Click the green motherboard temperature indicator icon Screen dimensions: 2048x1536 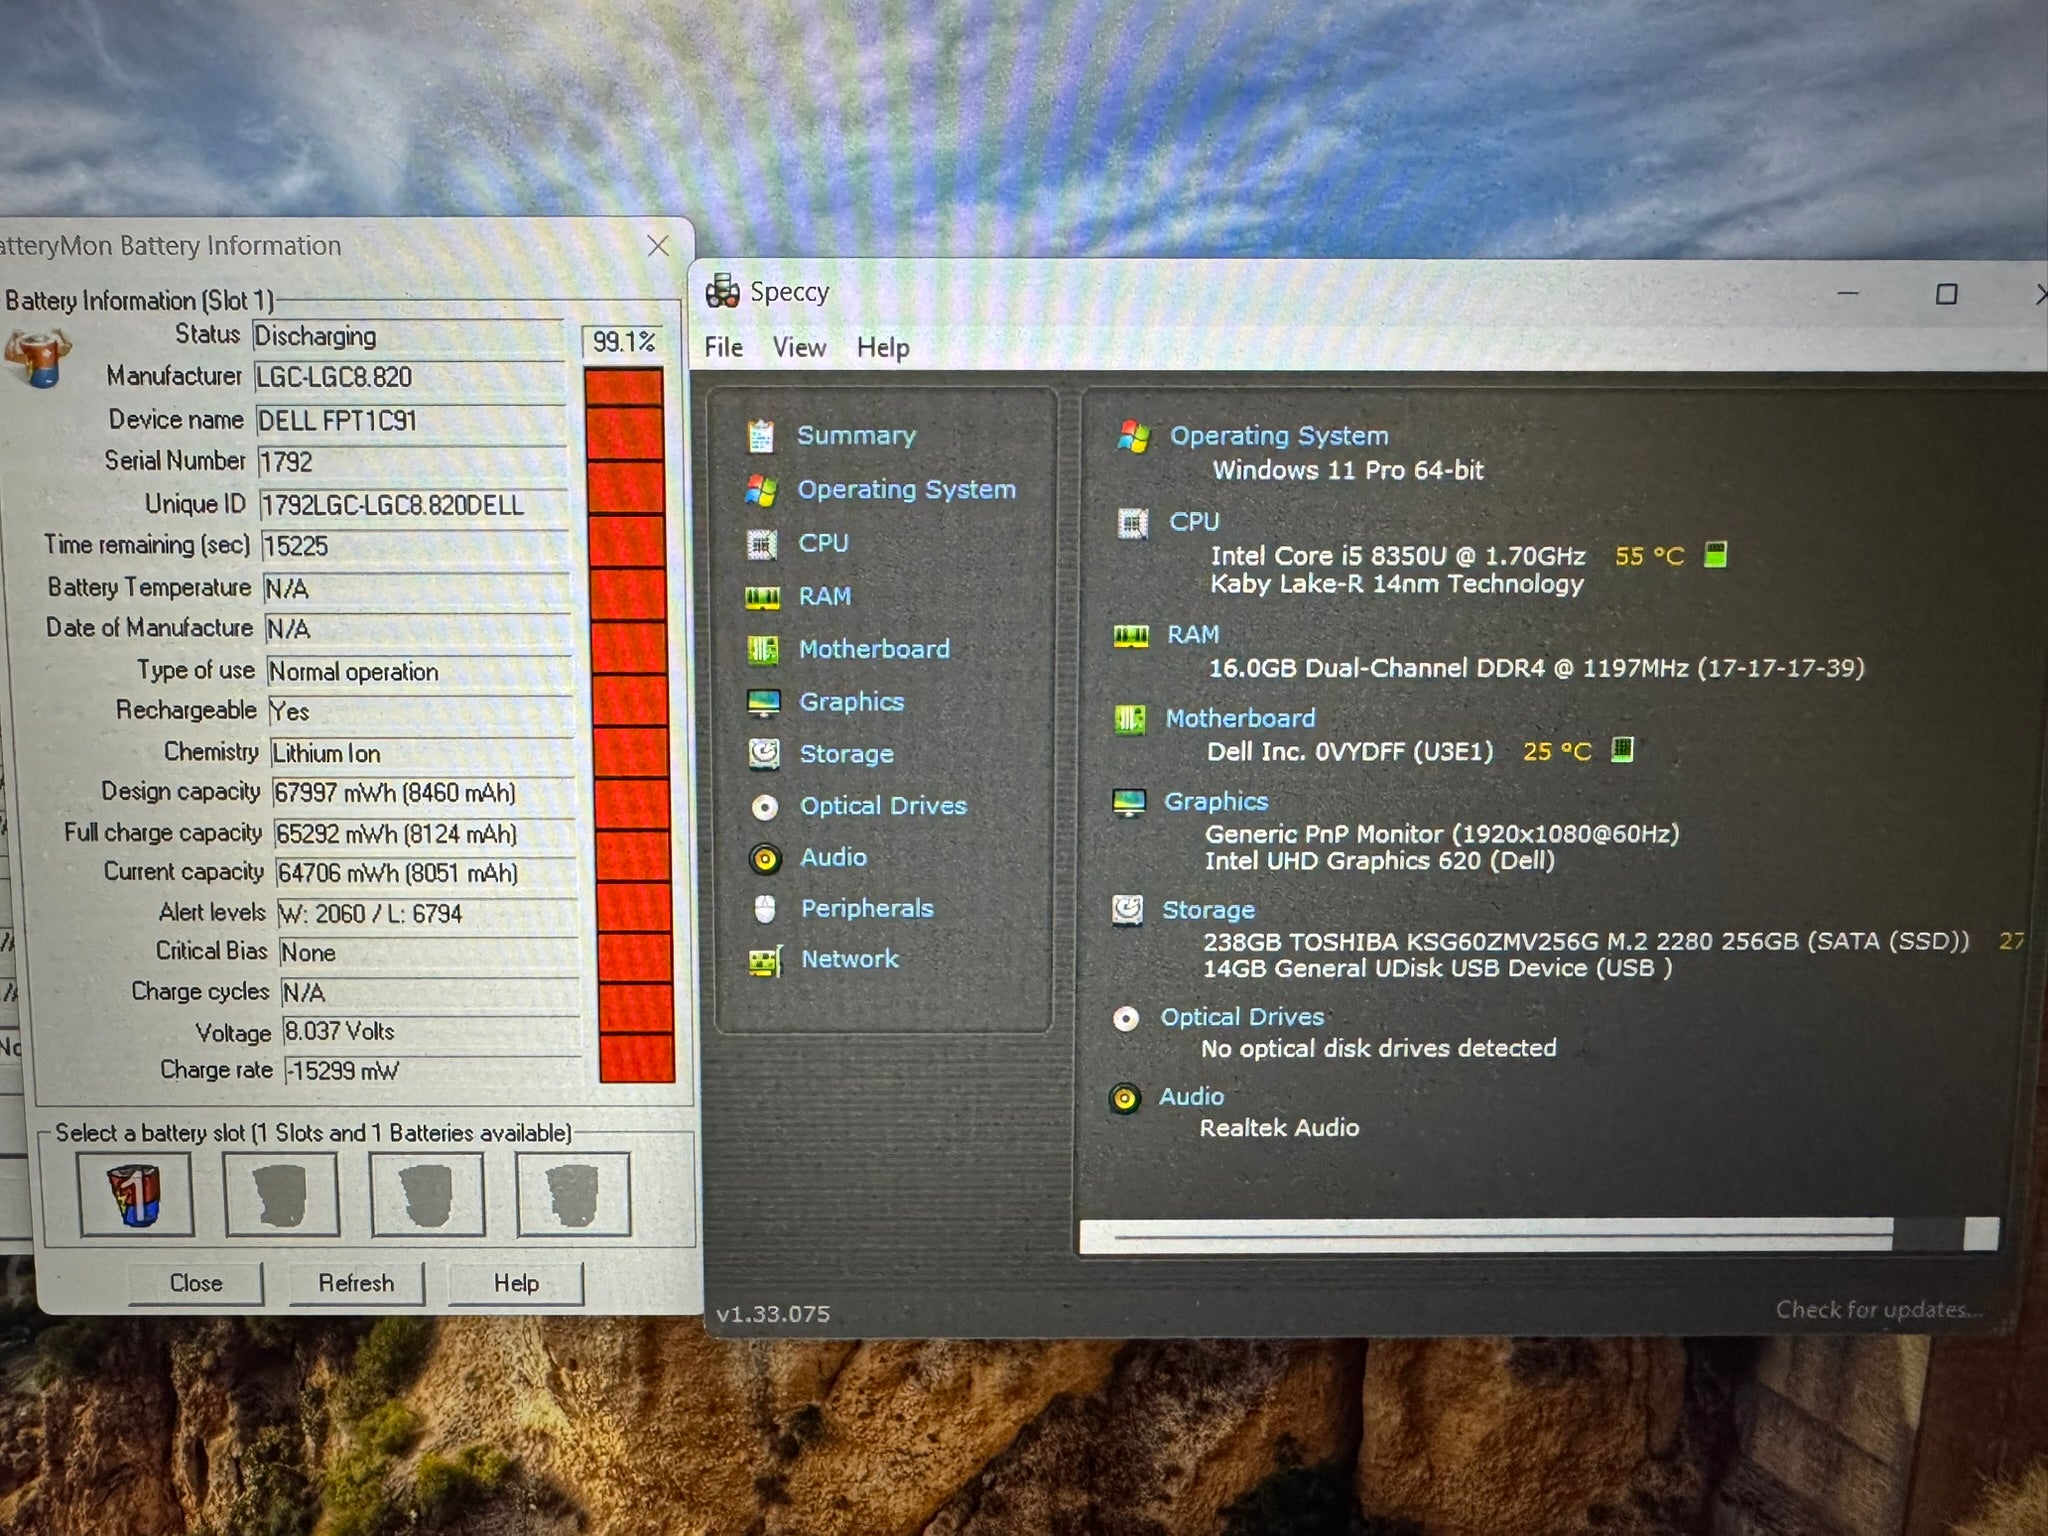coord(1622,750)
